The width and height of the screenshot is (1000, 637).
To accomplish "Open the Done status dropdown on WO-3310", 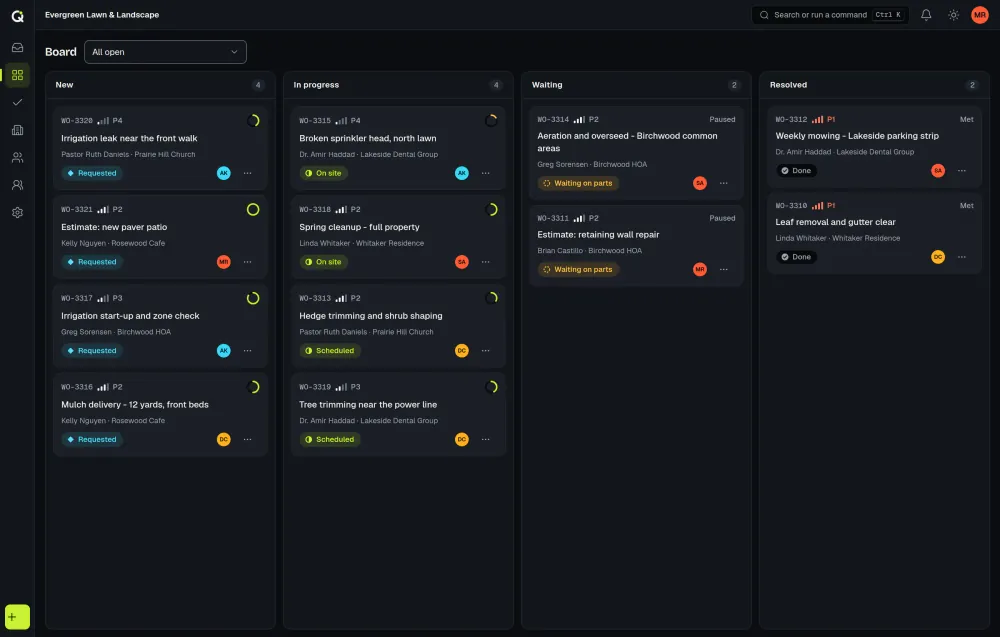I will point(797,257).
